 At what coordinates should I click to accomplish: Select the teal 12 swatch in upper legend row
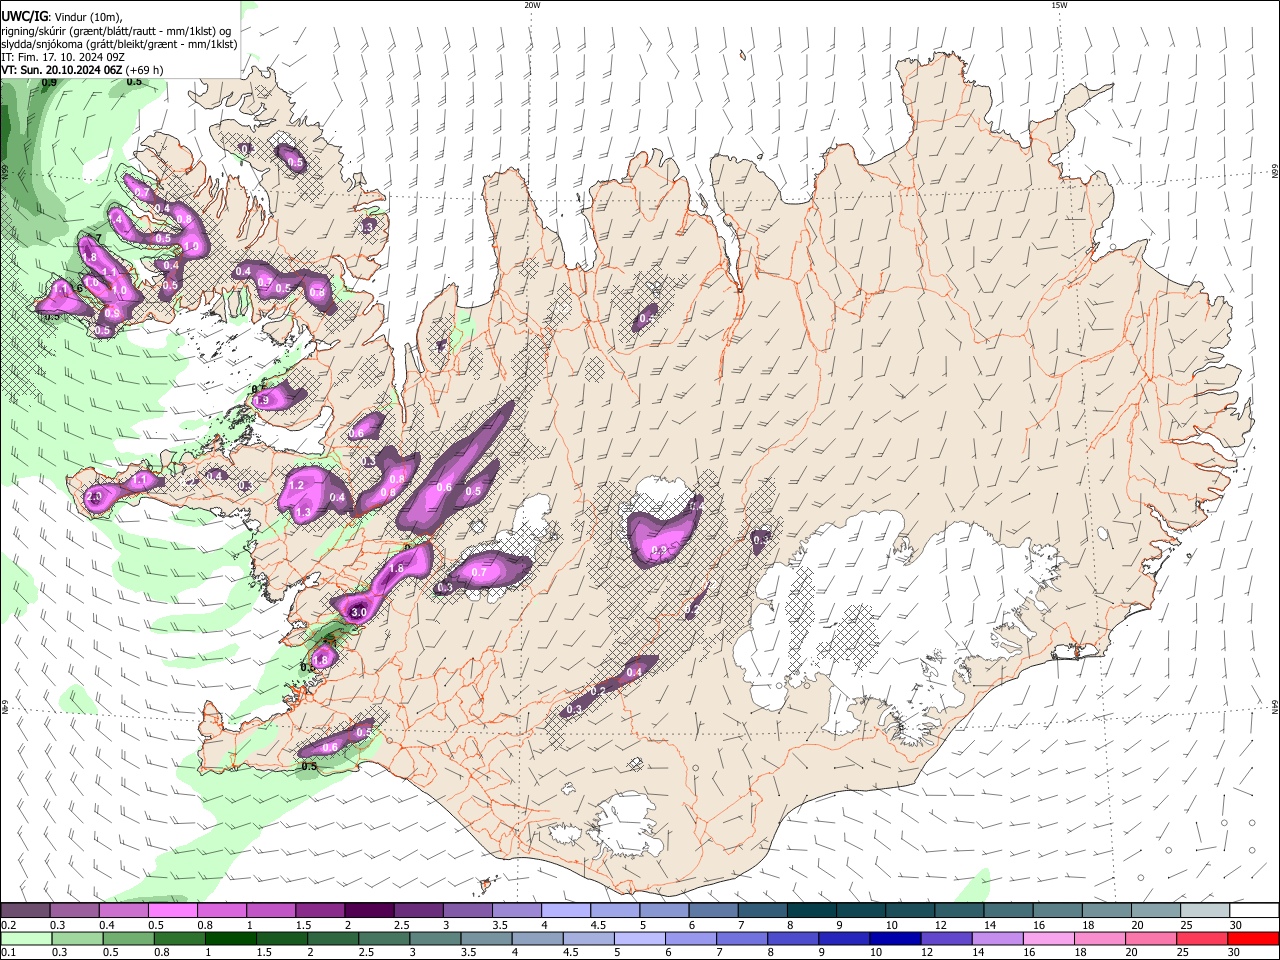click(959, 911)
